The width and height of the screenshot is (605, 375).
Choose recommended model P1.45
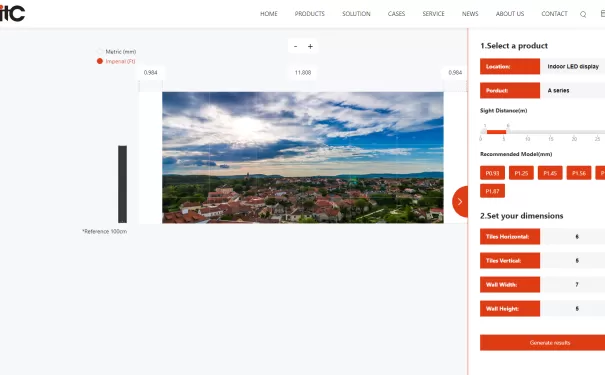550,173
